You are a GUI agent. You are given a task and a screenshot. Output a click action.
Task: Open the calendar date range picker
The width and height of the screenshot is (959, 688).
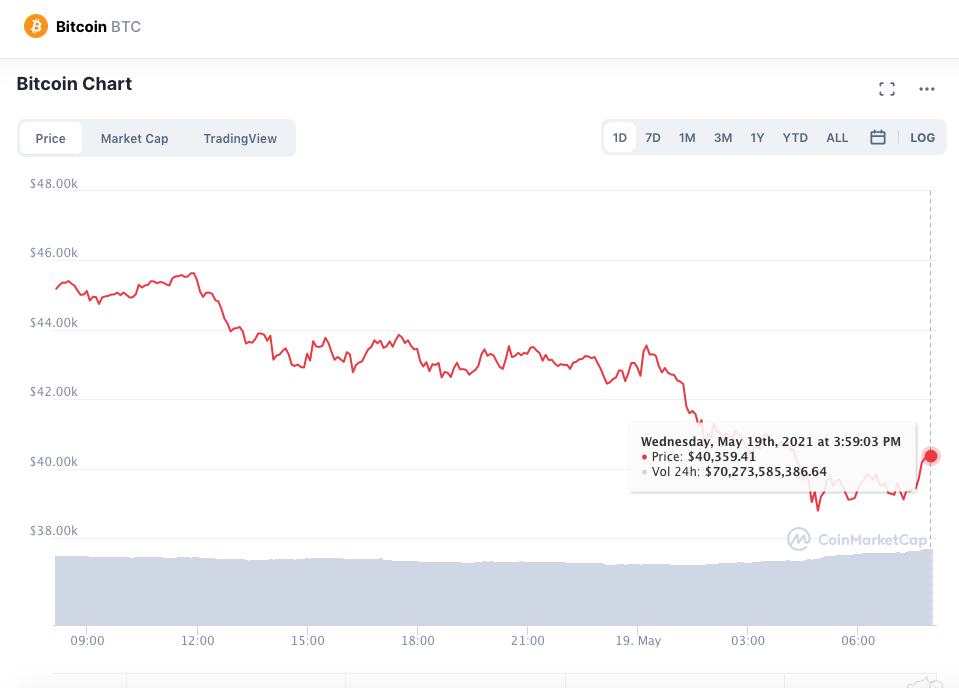(x=878, y=137)
